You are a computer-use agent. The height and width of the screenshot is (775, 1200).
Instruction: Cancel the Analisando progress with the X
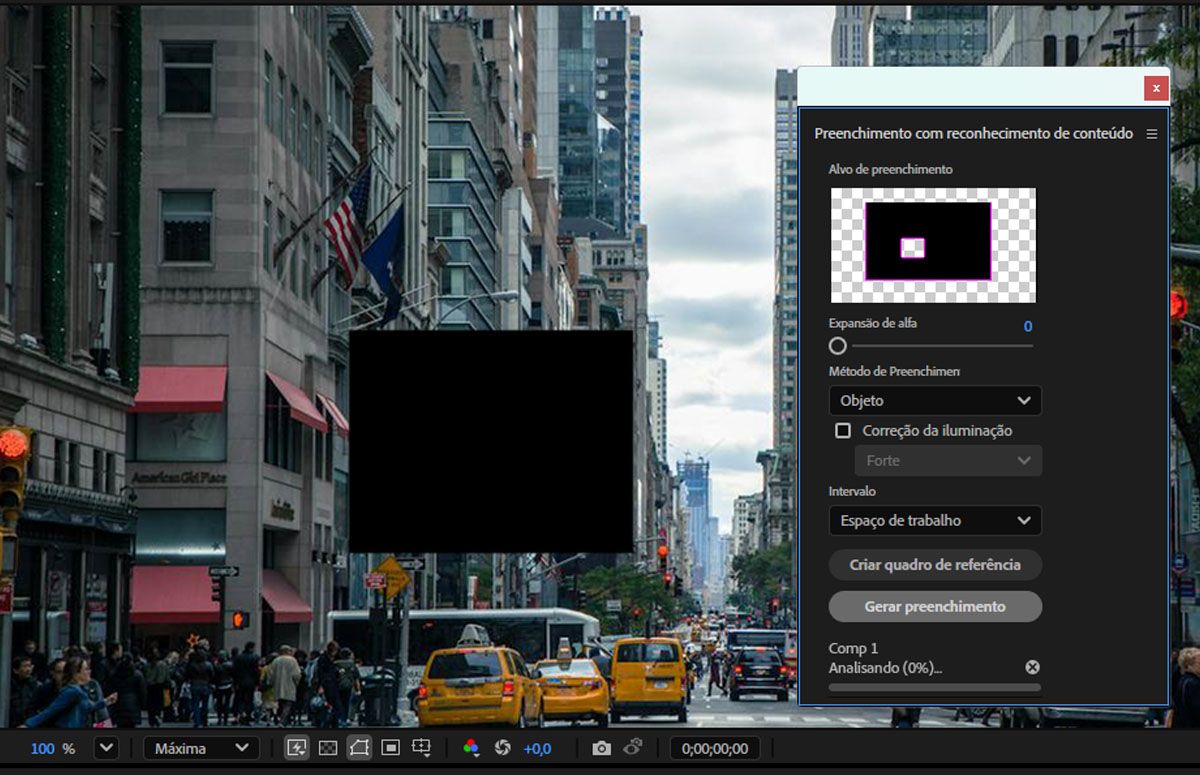click(x=1033, y=666)
